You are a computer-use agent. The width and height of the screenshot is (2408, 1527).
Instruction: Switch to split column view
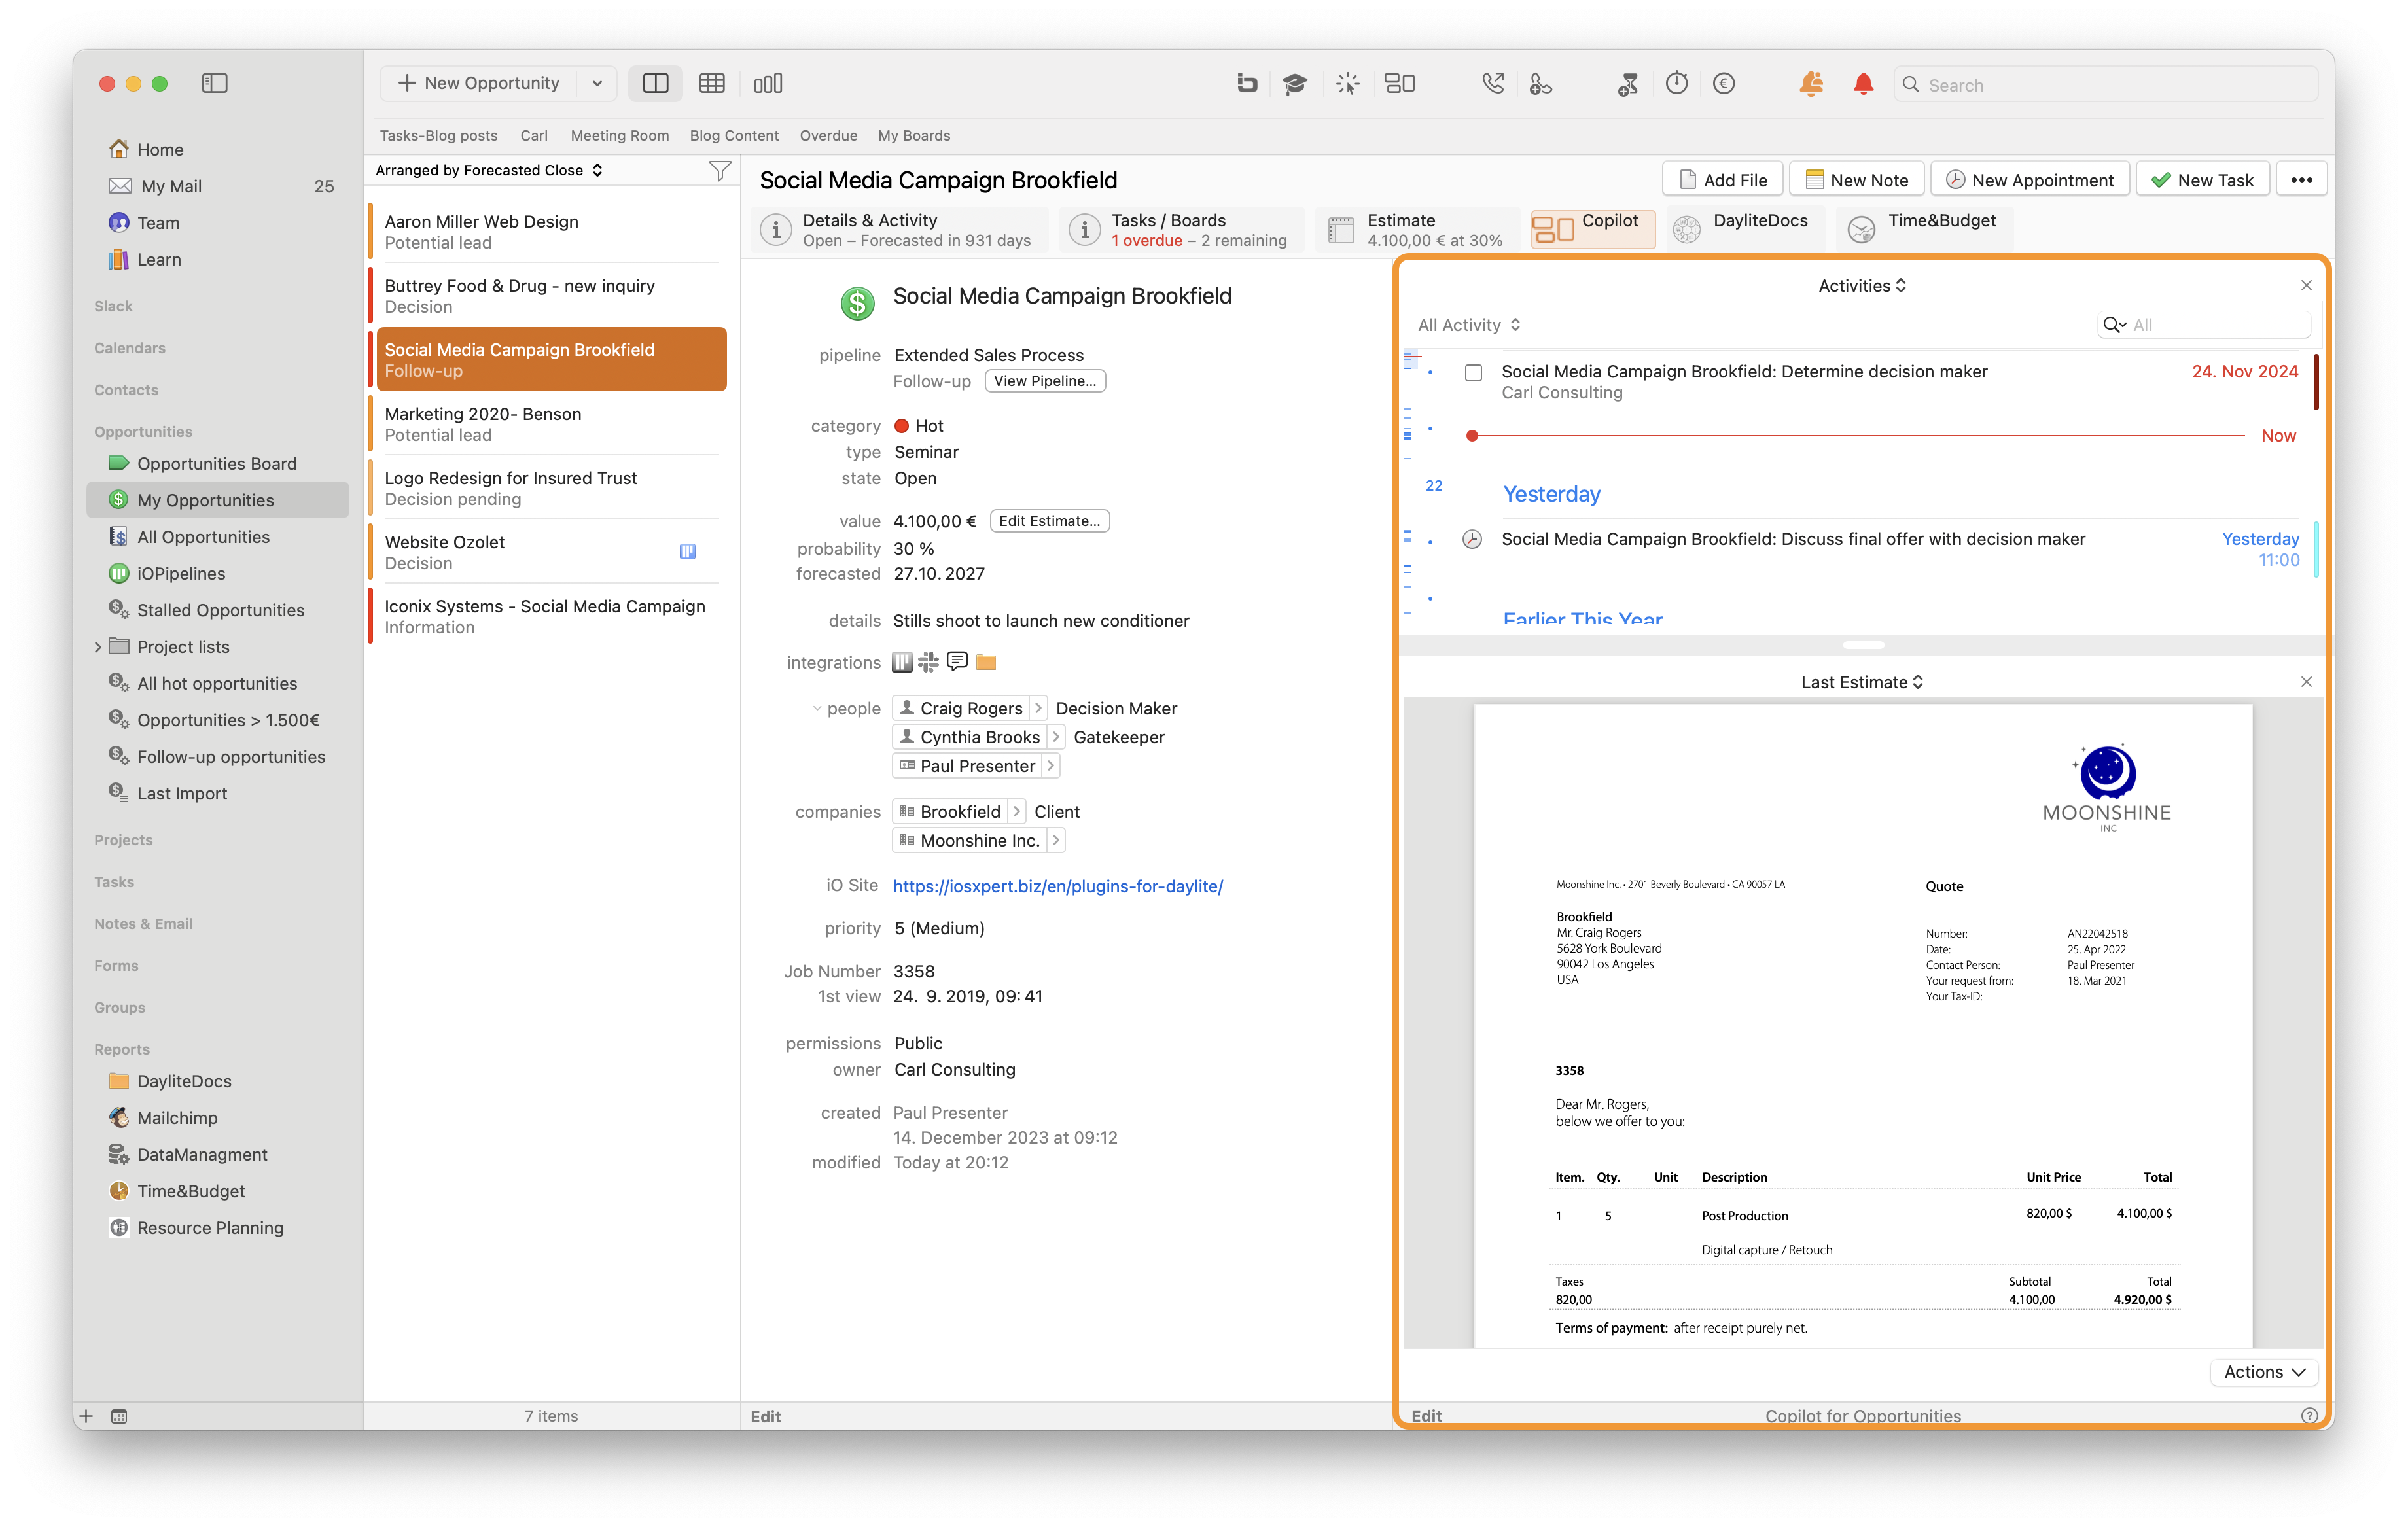655,83
